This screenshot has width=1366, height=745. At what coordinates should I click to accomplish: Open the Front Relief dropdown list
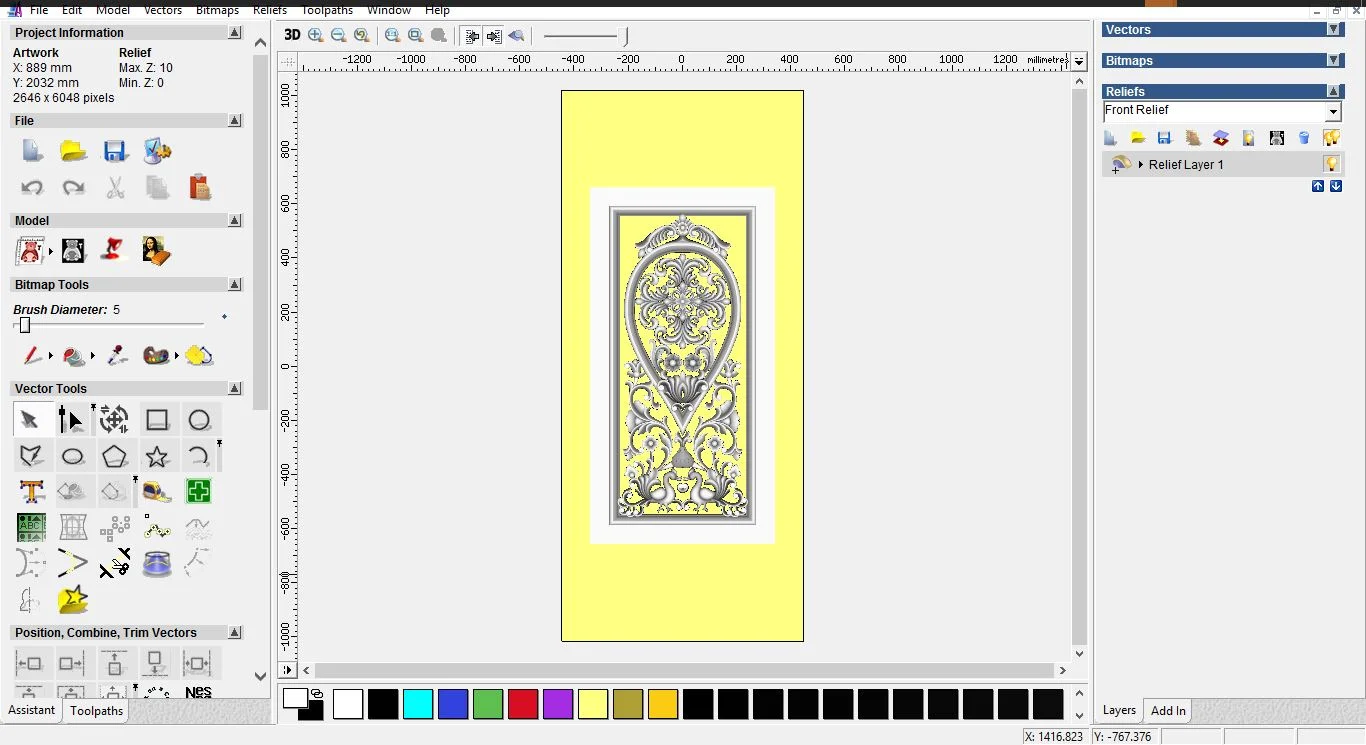(1333, 112)
